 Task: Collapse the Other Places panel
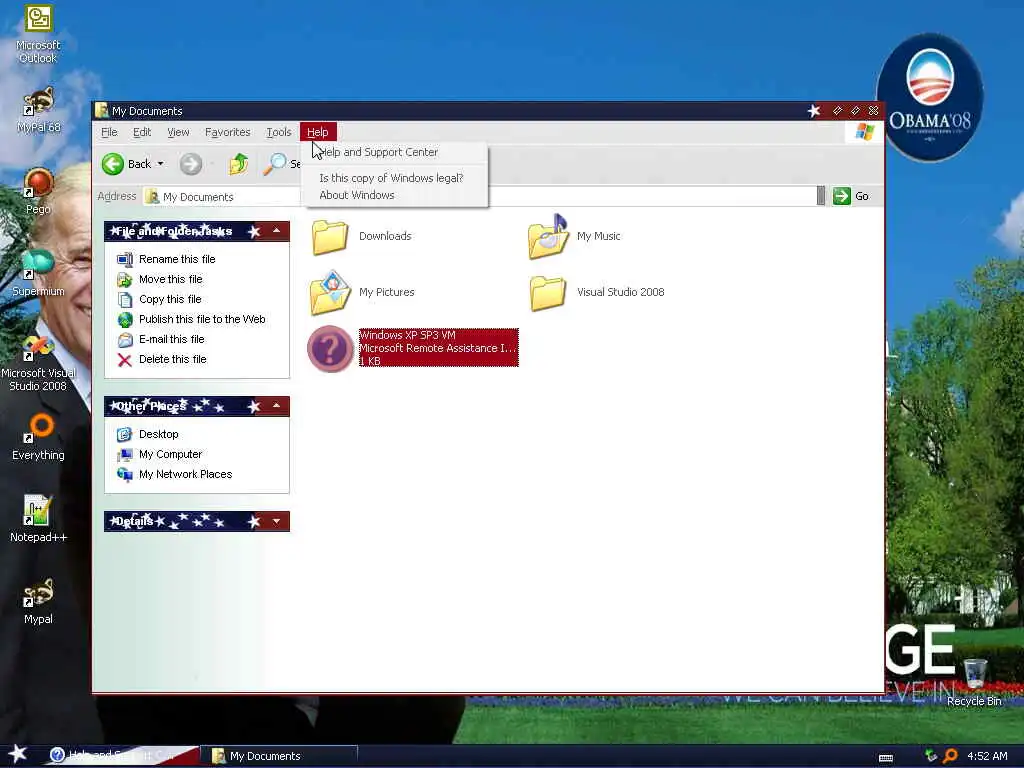[x=276, y=406]
